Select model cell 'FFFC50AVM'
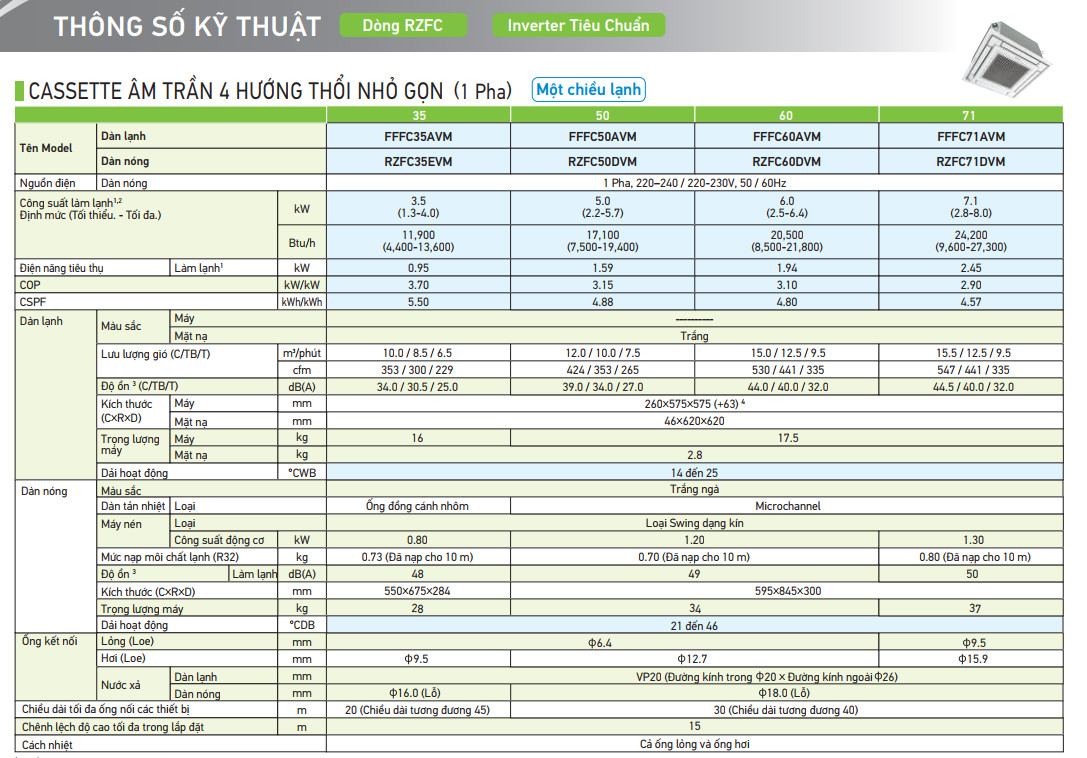This screenshot has width=1087, height=758. tap(602, 137)
